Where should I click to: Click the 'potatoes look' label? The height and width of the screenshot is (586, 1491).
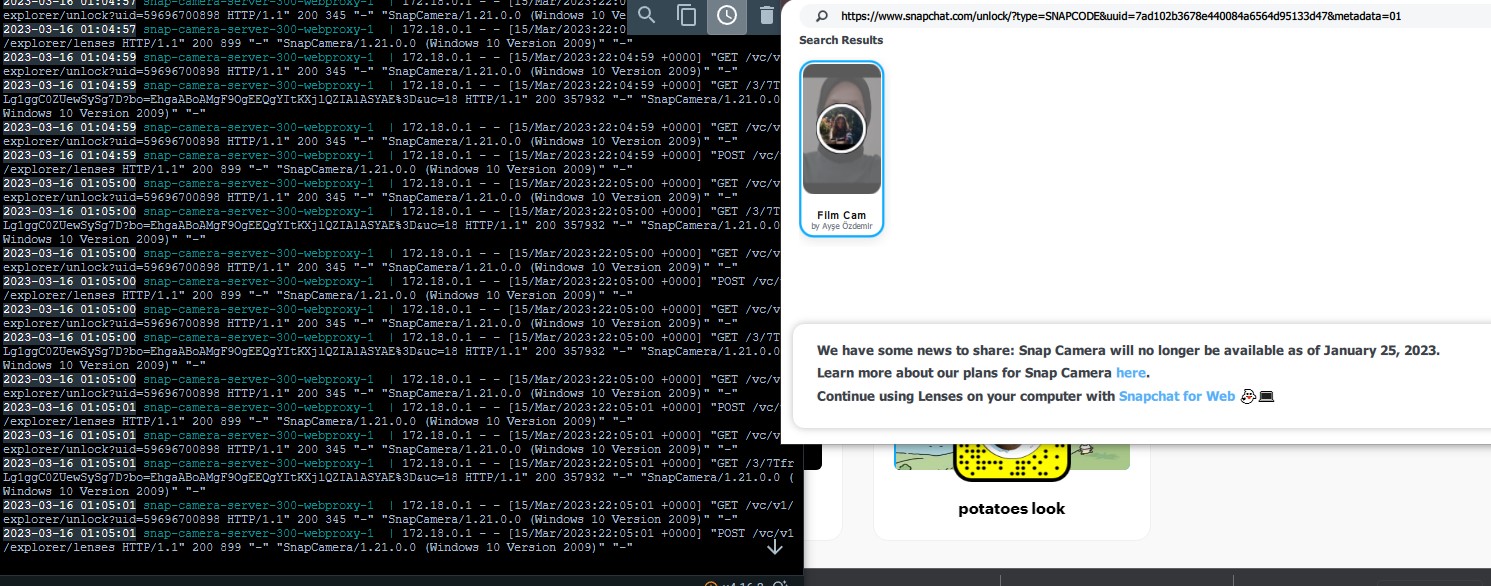[x=1011, y=509]
